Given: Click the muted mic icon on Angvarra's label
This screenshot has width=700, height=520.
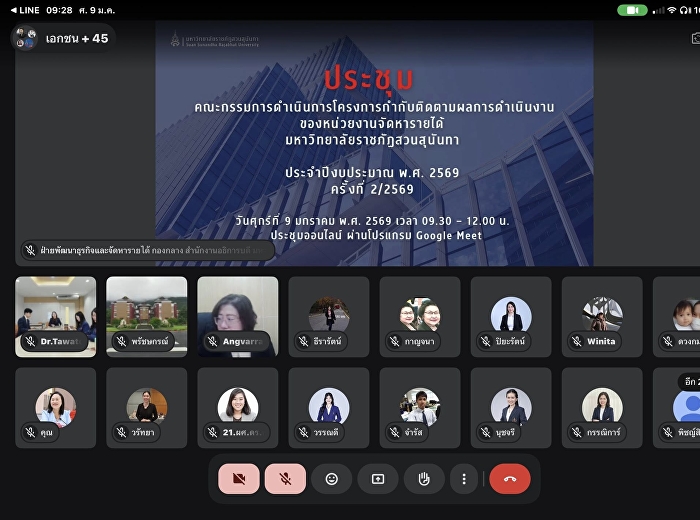Looking at the screenshot, I should coord(212,341).
